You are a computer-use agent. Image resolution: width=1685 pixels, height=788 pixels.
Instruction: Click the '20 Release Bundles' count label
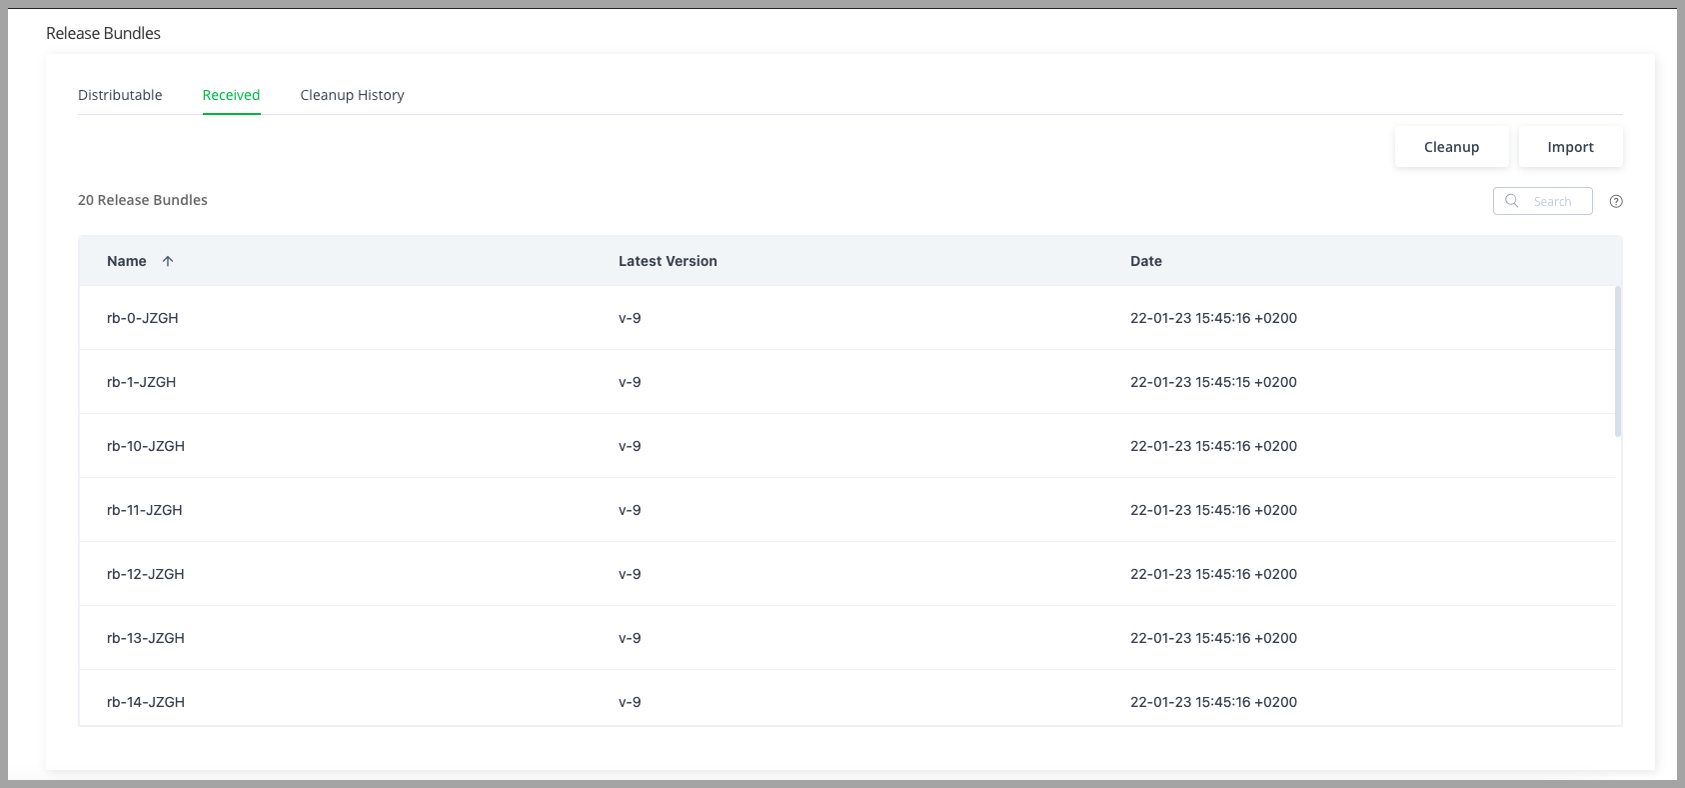pos(143,200)
